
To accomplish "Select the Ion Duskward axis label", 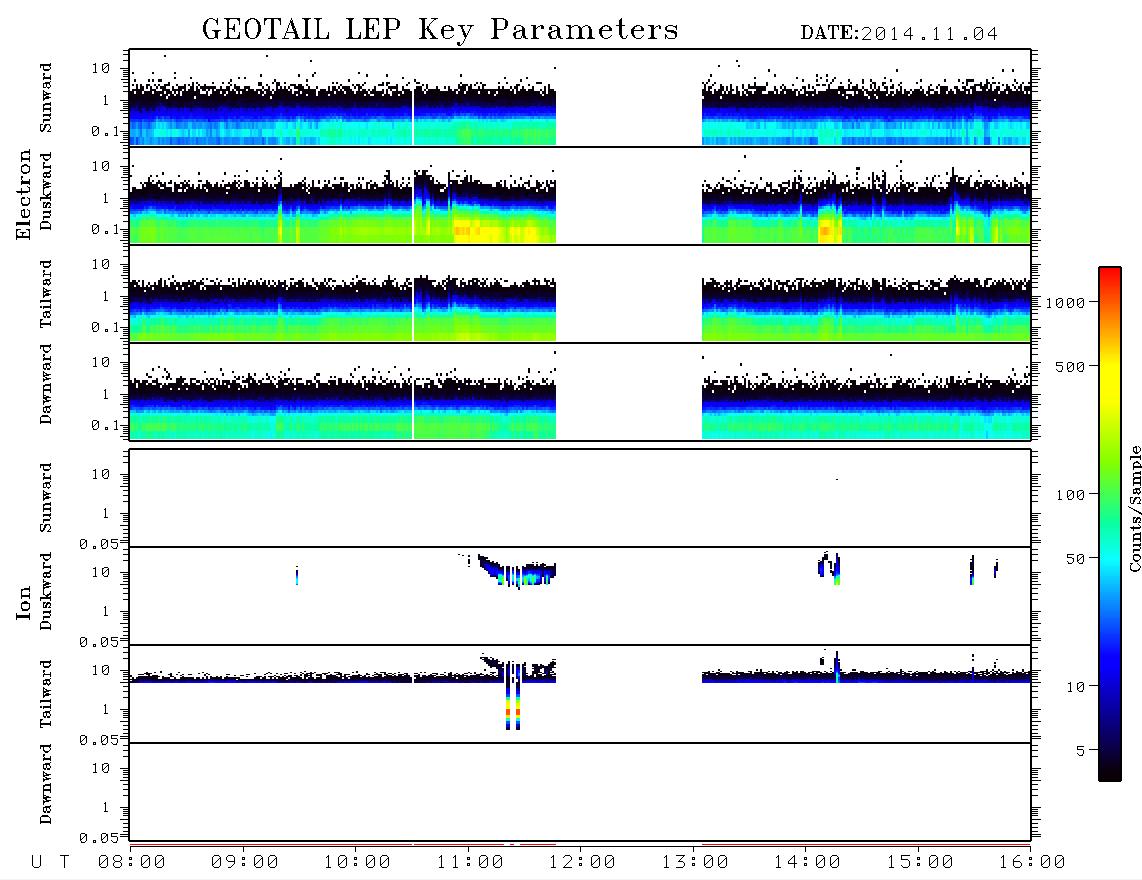I will (46, 592).
